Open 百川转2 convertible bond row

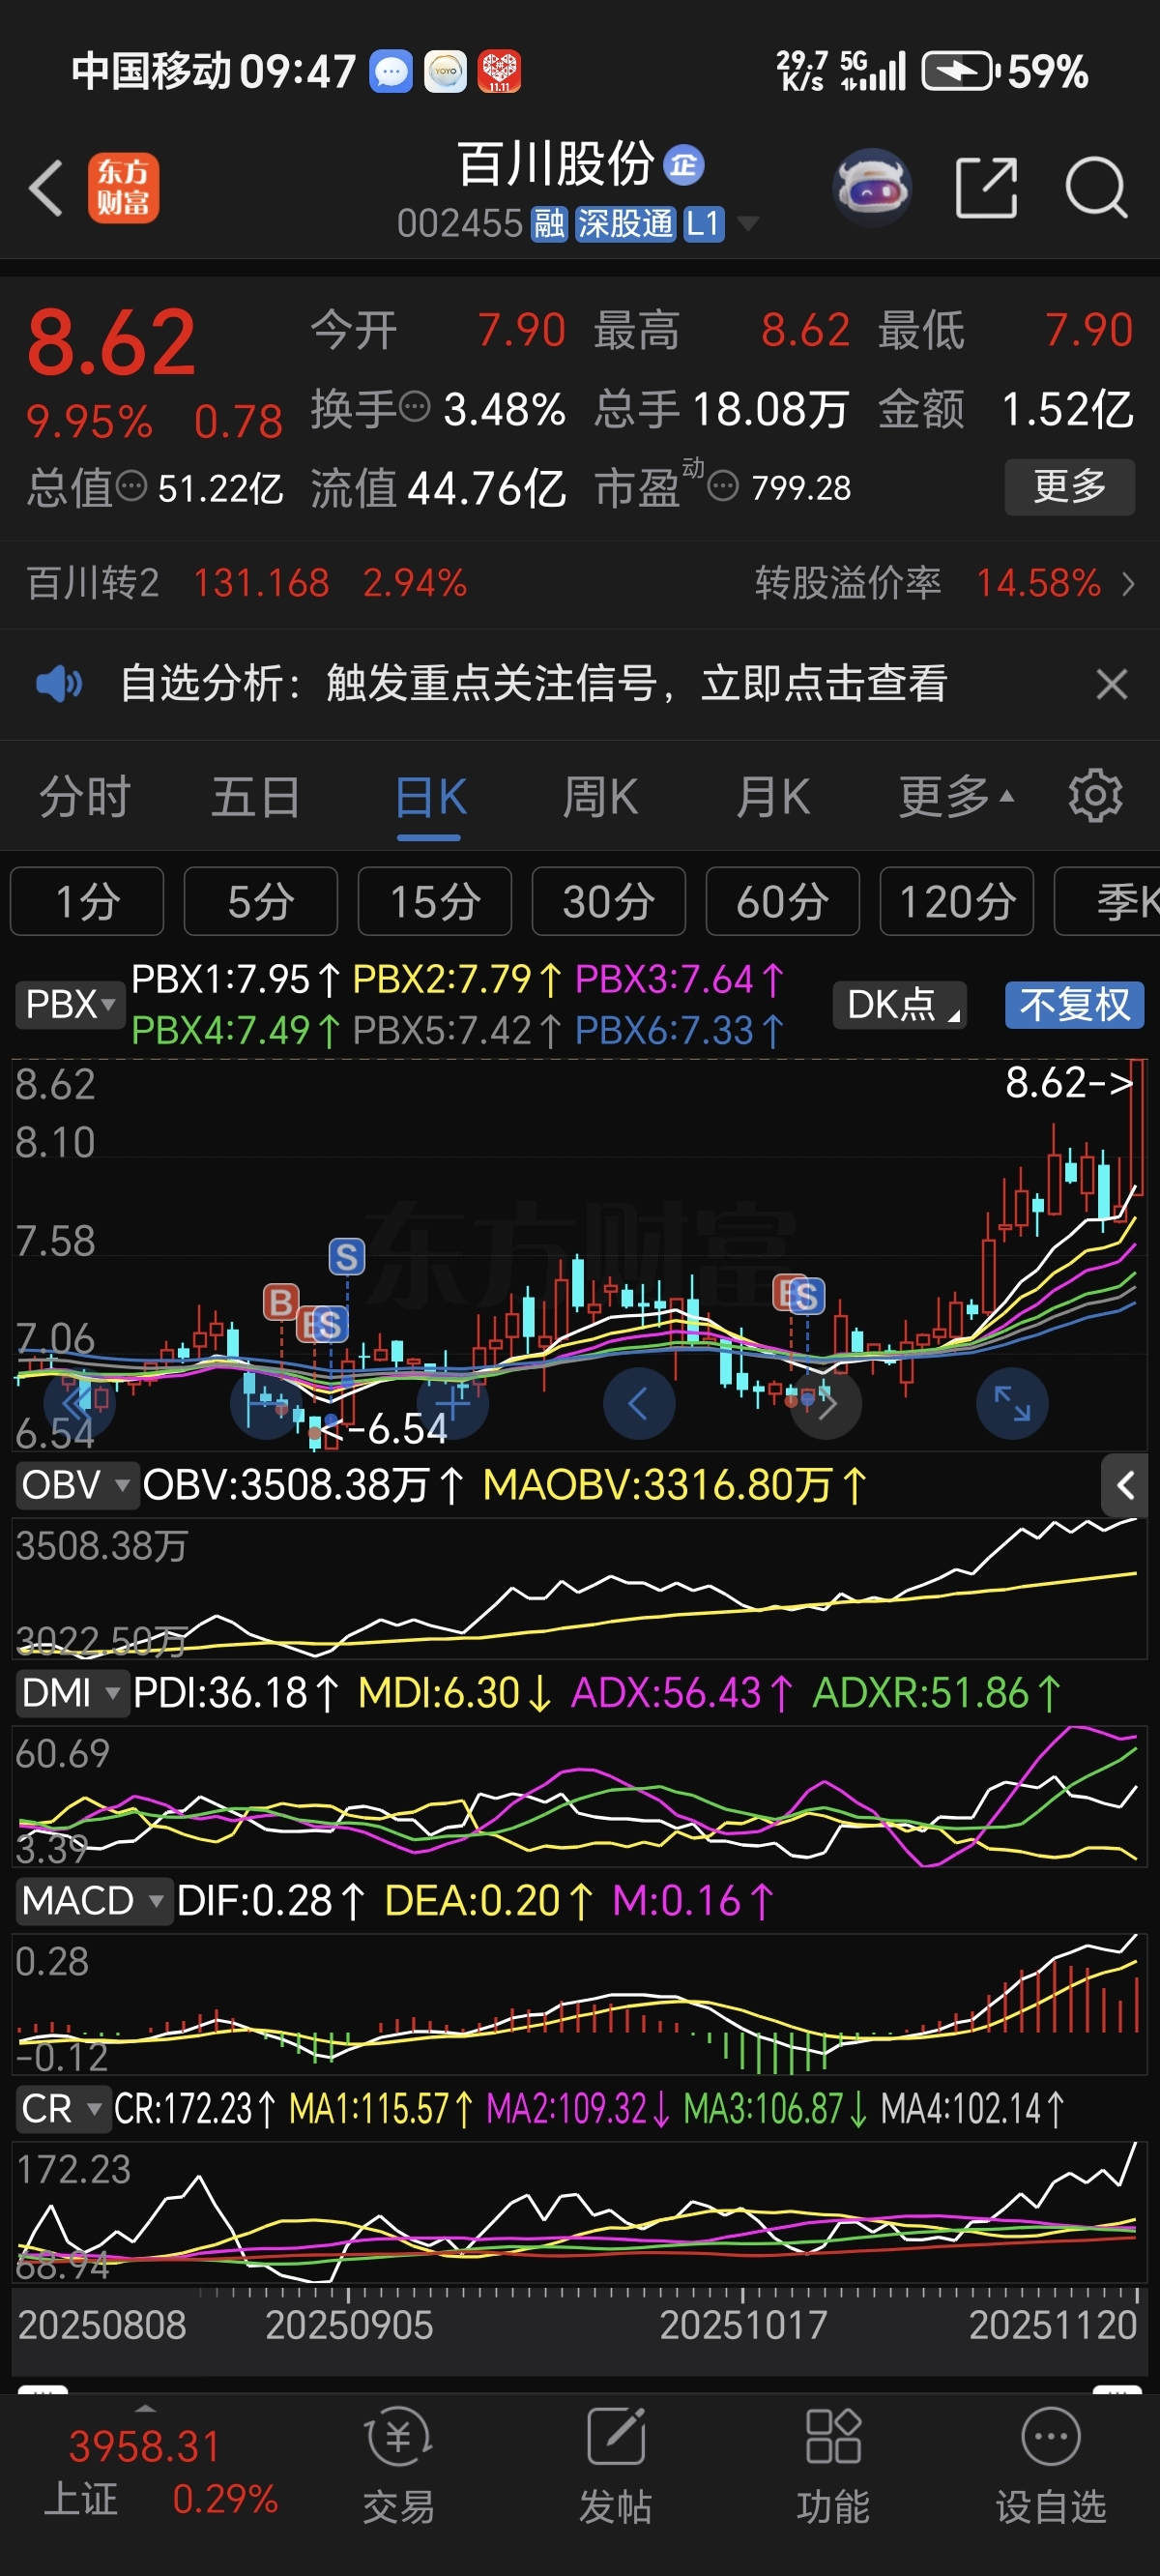click(x=247, y=583)
